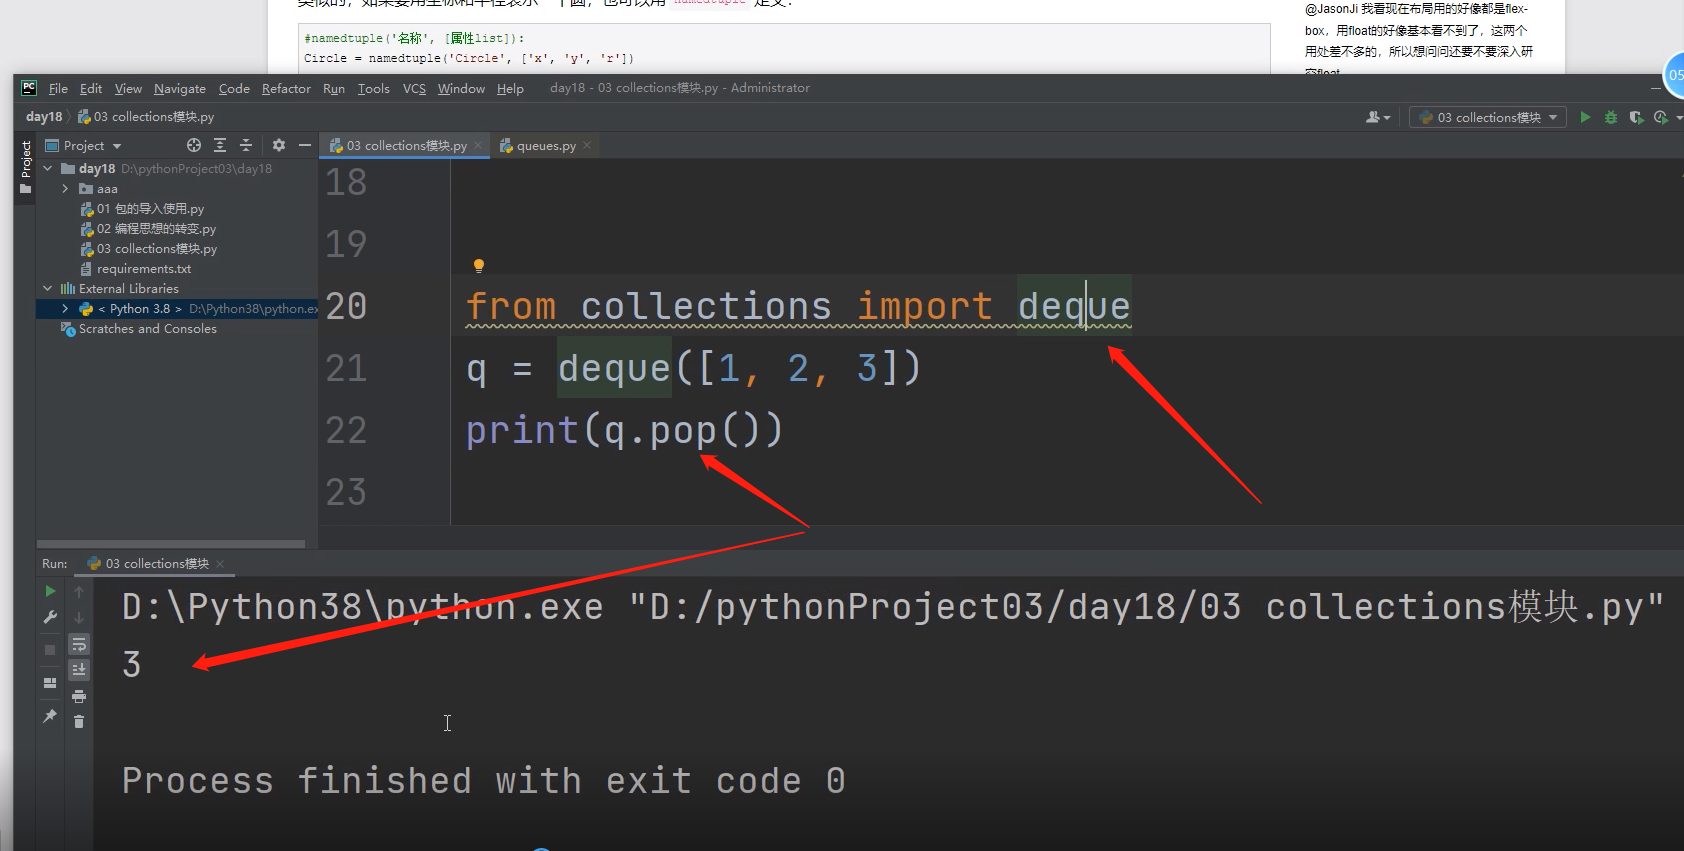This screenshot has height=851, width=1684.
Task: Open the VCS menu
Action: click(414, 88)
